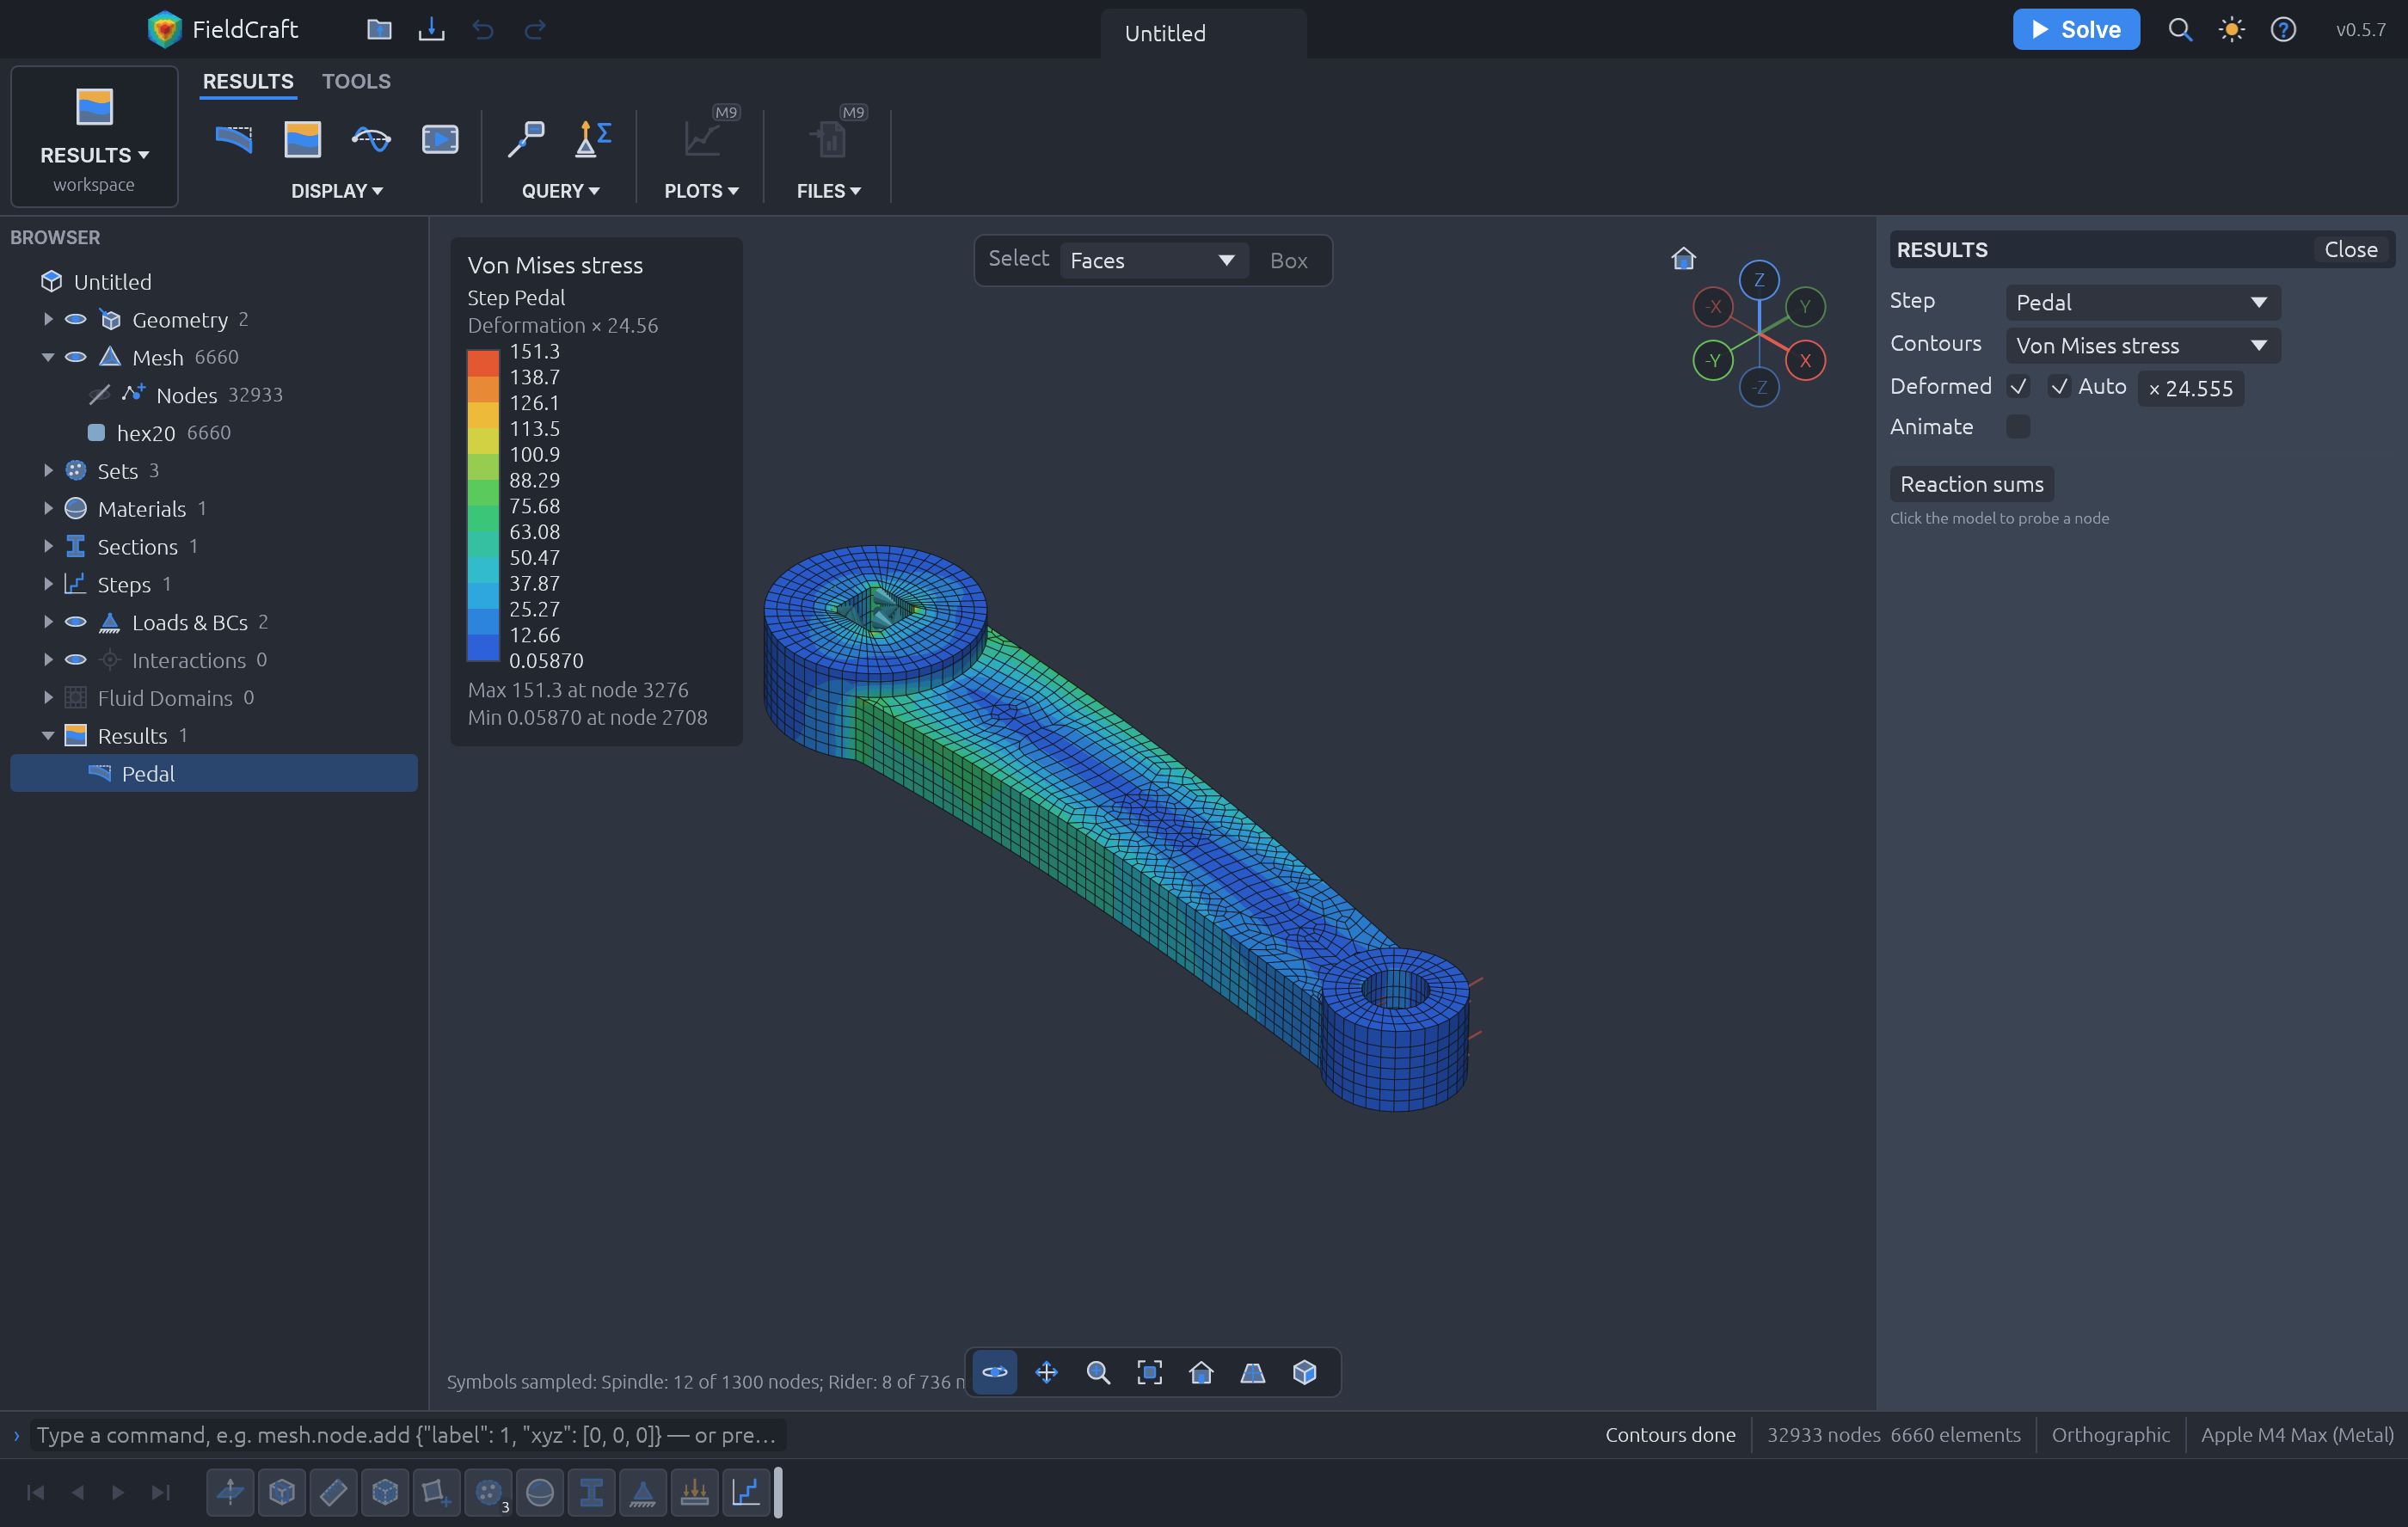Open the help question mark icon
The width and height of the screenshot is (2408, 1527).
[2283, 29]
